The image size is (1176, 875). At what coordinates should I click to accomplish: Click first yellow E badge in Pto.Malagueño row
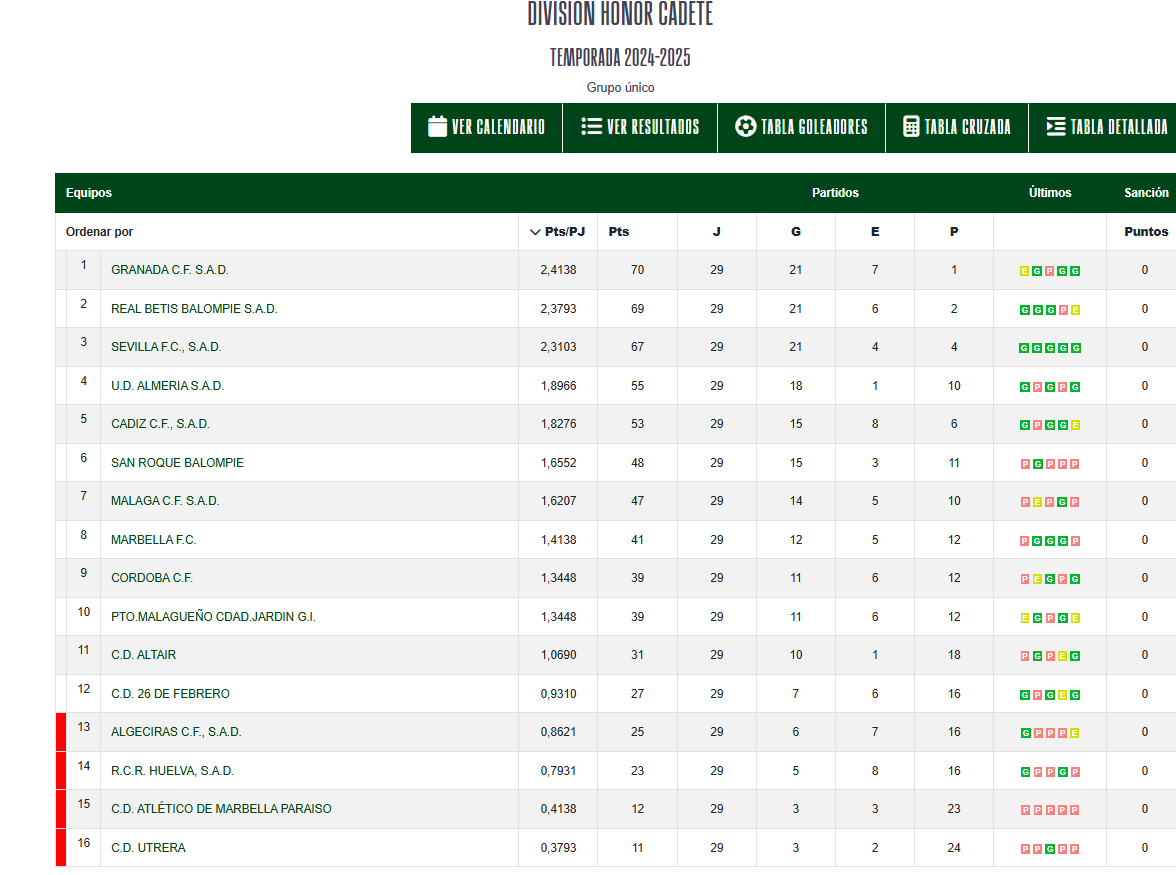tap(1024, 619)
